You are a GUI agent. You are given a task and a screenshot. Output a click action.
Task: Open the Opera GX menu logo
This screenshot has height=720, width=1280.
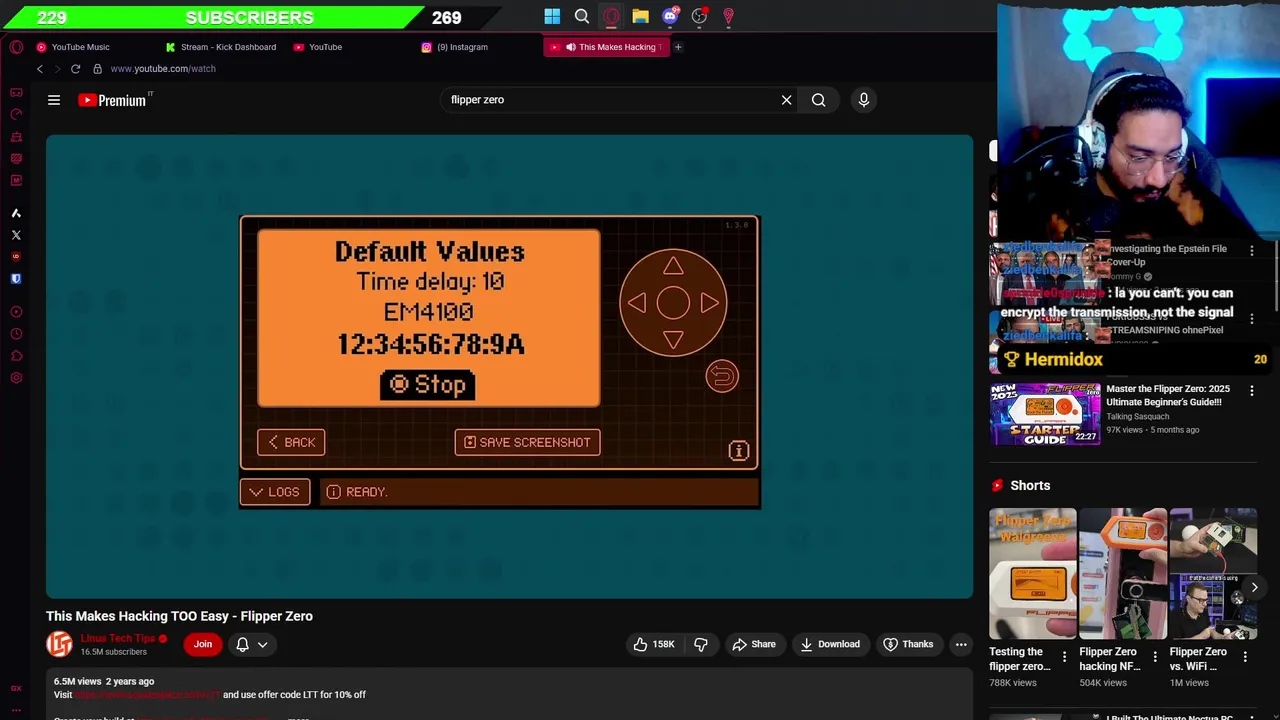[x=16, y=47]
